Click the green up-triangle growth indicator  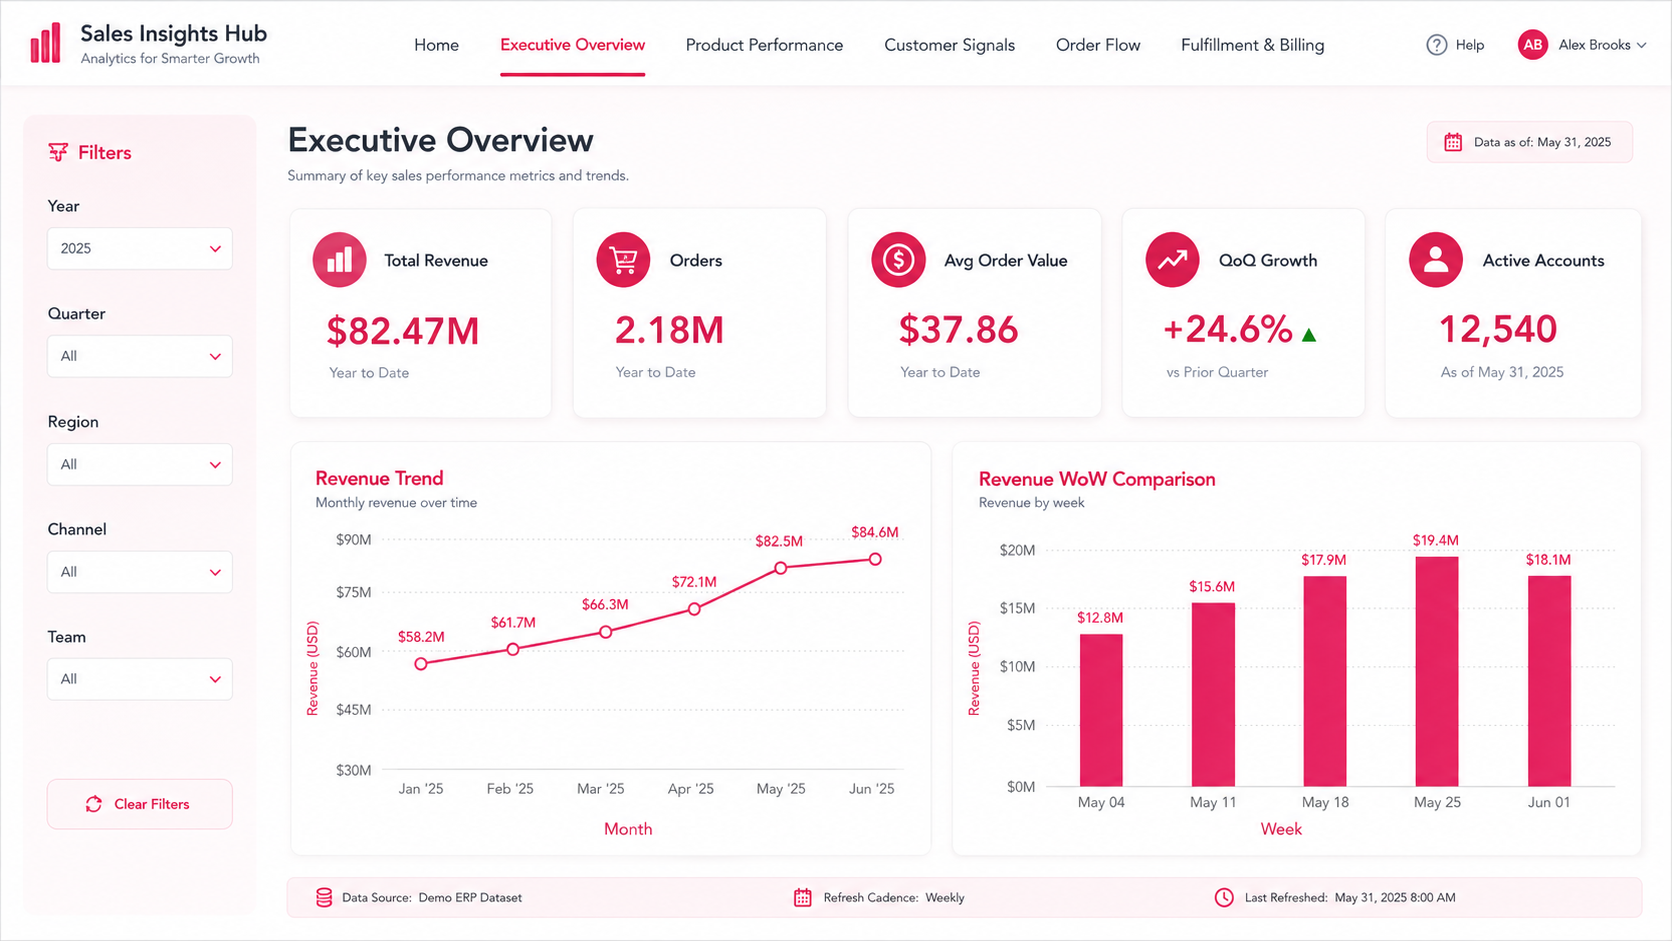coord(1309,335)
